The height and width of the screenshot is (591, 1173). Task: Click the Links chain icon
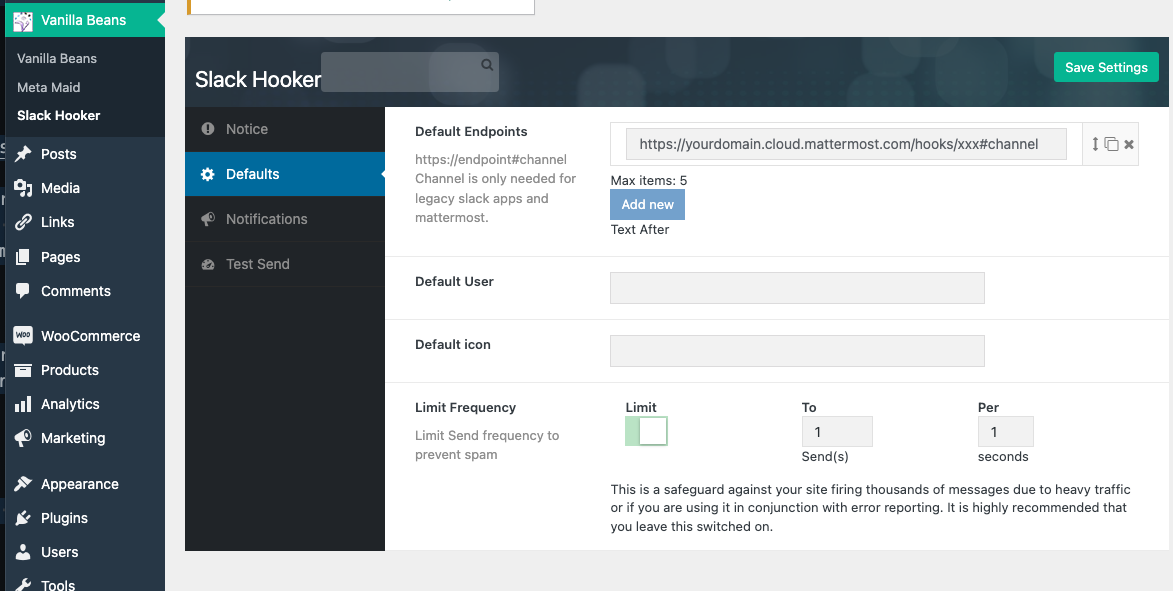tap(23, 222)
